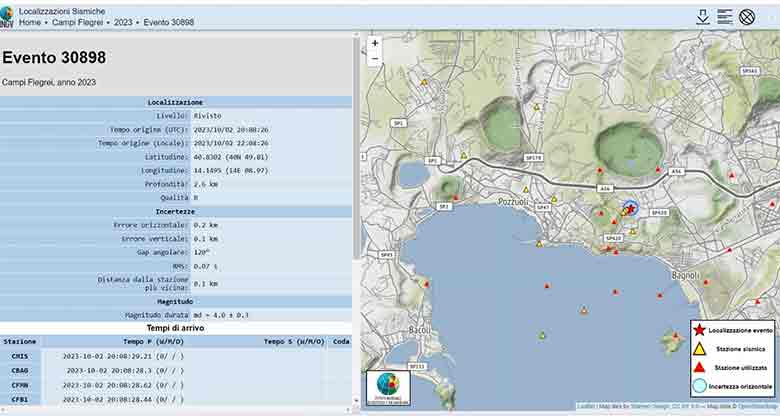Click the Leaflet attribution link
This screenshot has height=416, width=780.
(x=586, y=406)
